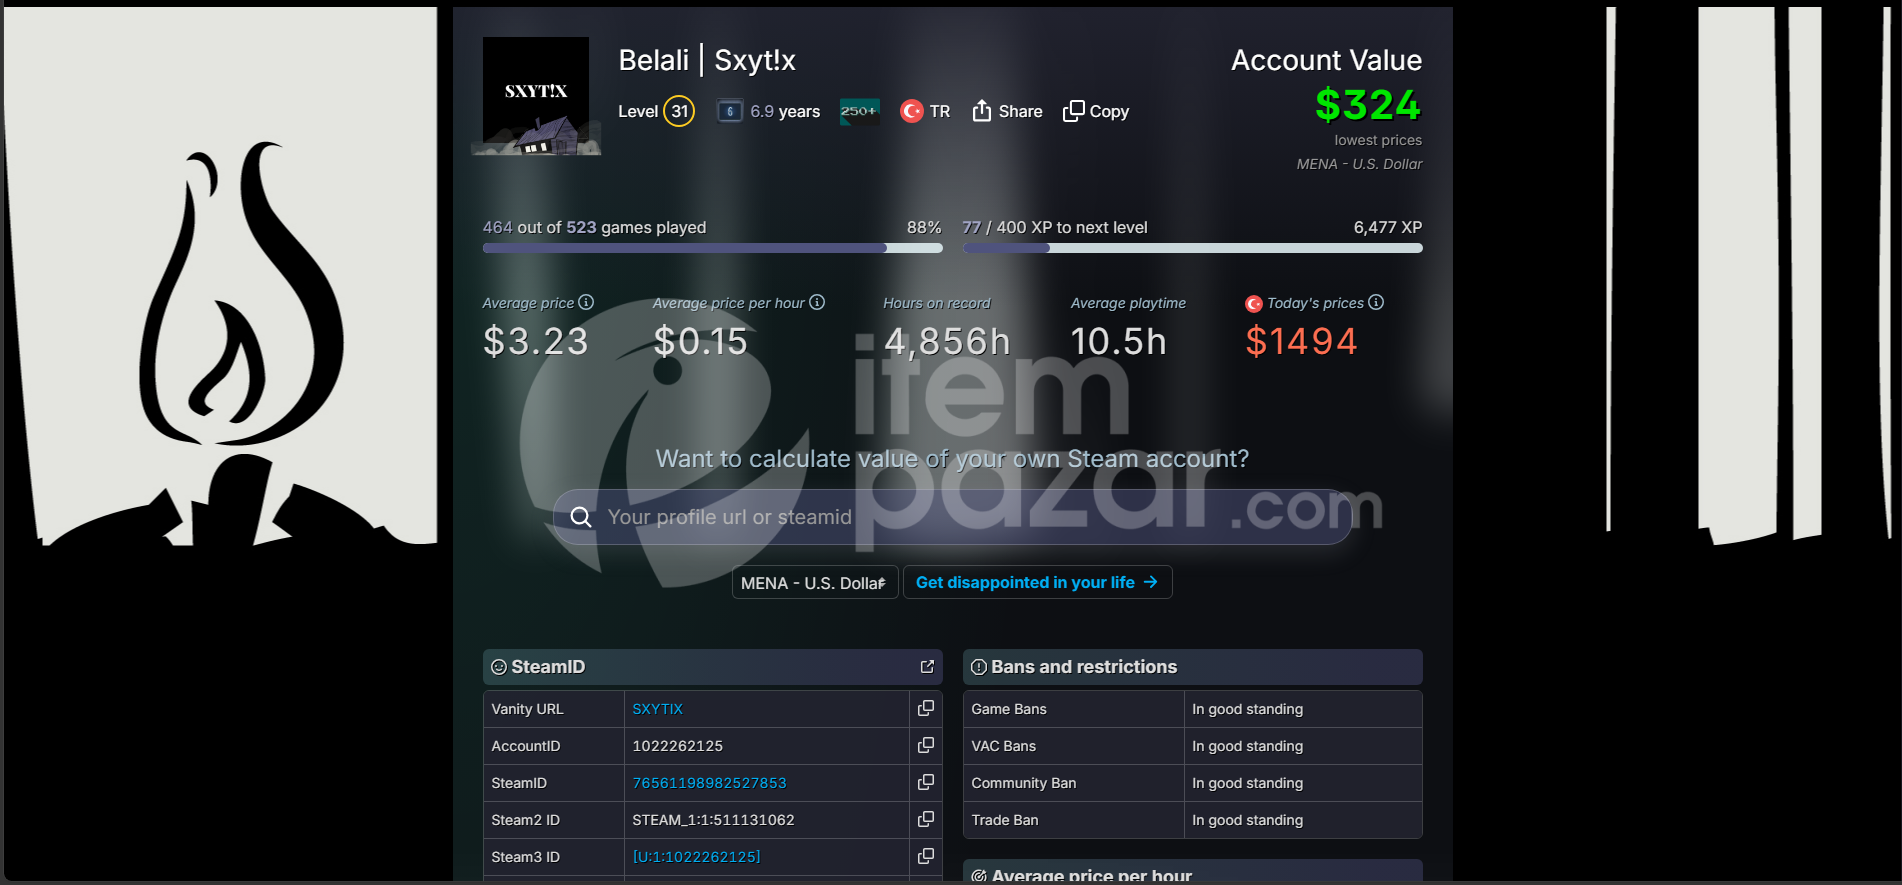Viewport: 1902px width, 885px height.
Task: Show info for Average price
Action: [586, 302]
